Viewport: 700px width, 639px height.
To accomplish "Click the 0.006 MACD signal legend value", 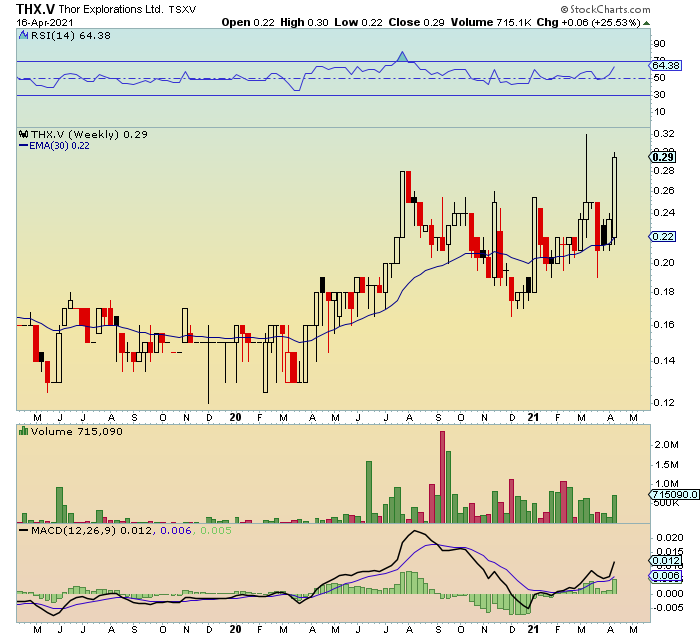I will [x=175, y=530].
